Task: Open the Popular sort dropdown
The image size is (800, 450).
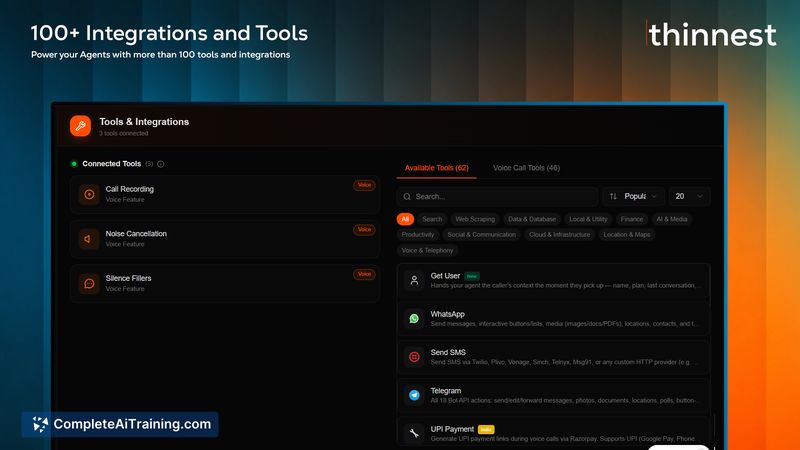Action: coord(634,196)
